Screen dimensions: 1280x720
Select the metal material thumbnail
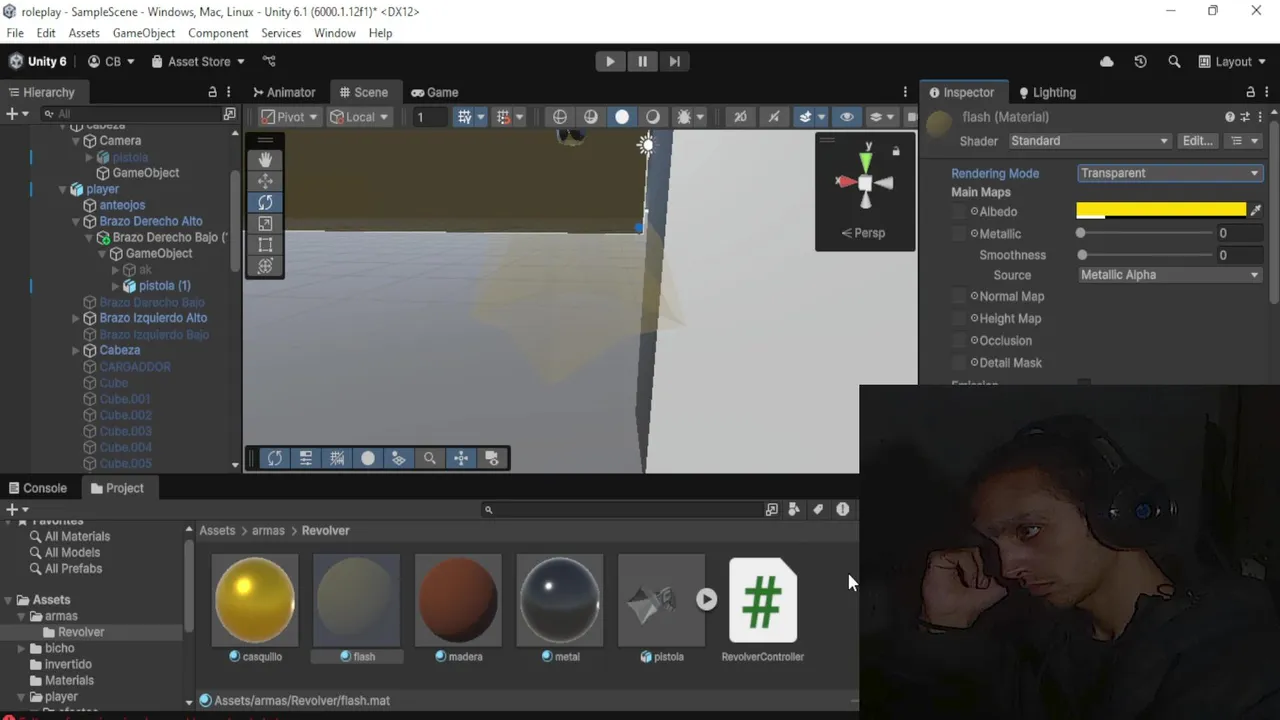560,600
